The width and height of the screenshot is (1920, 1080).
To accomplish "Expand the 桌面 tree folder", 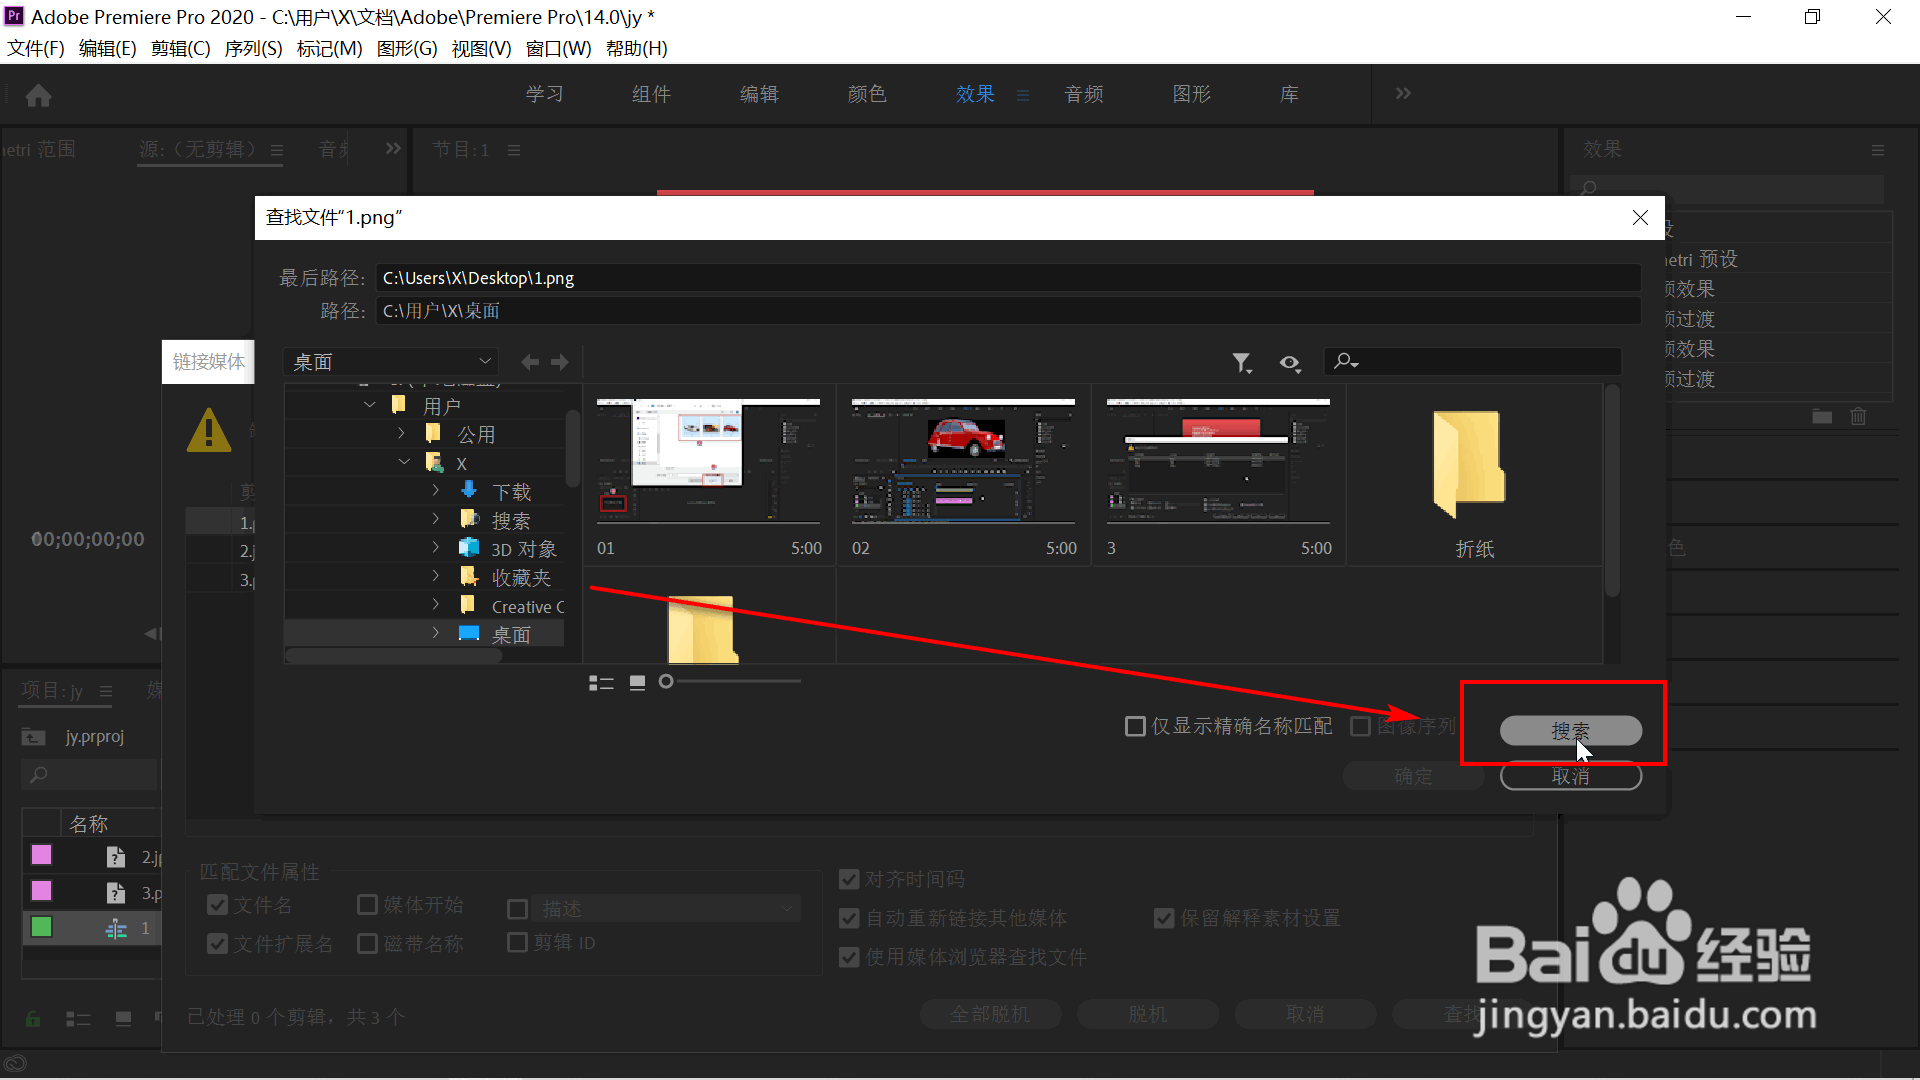I will (436, 633).
